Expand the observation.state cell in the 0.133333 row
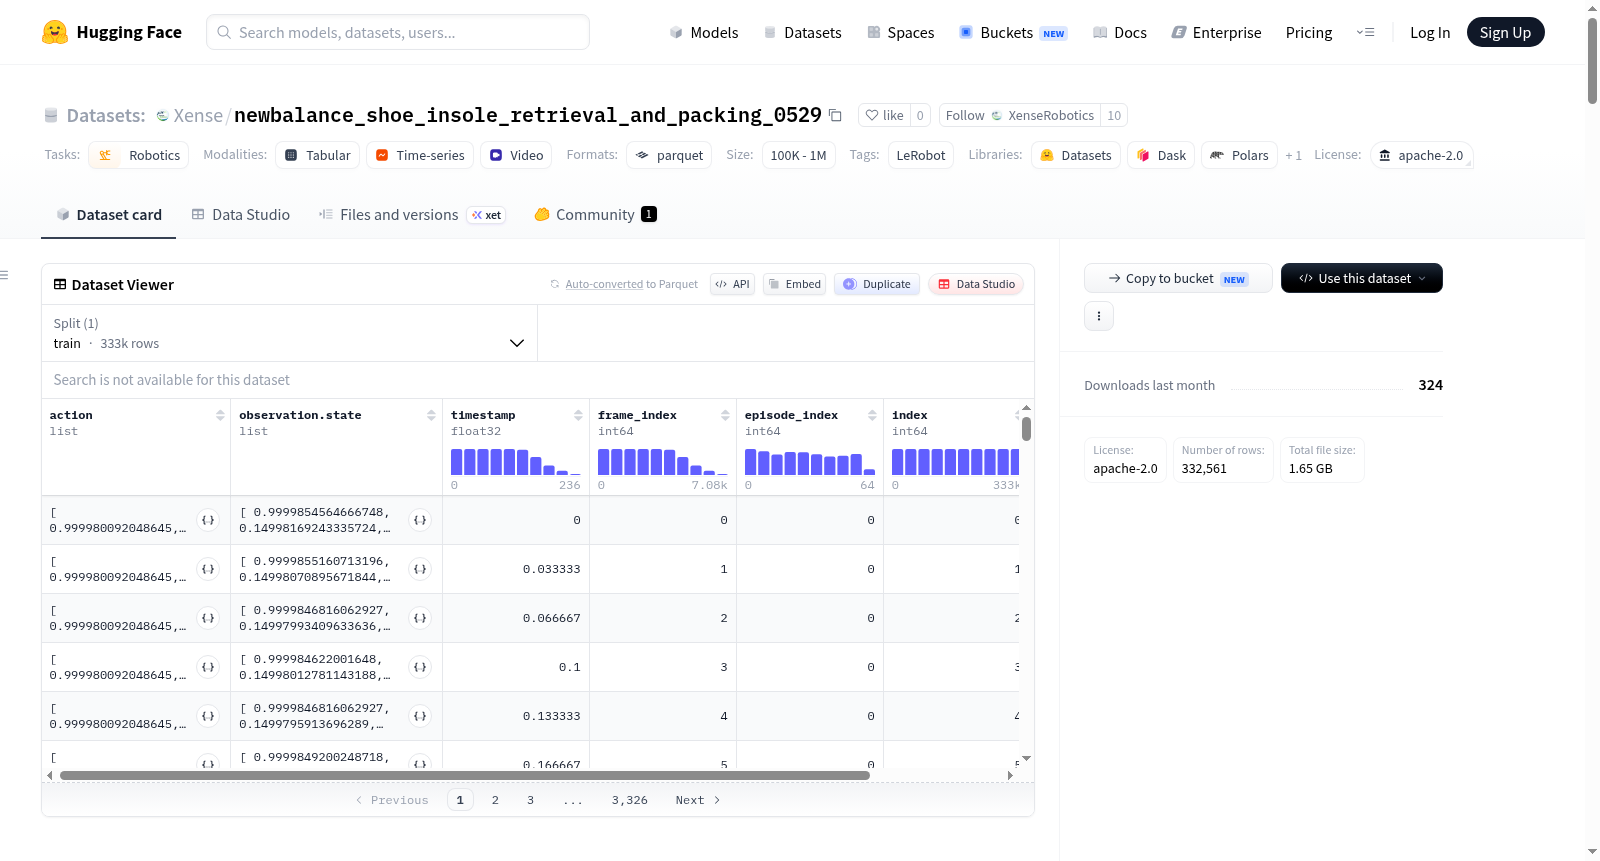Image resolution: width=1600 pixels, height=861 pixels. [420, 716]
